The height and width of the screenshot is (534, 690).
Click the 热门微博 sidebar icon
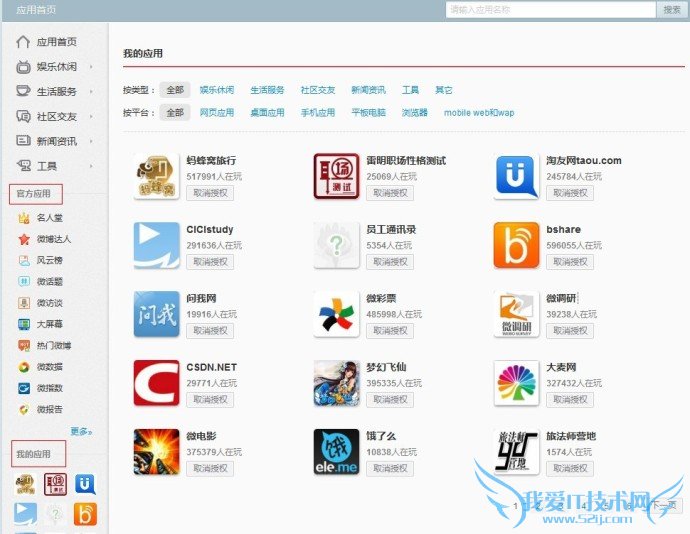(24, 346)
